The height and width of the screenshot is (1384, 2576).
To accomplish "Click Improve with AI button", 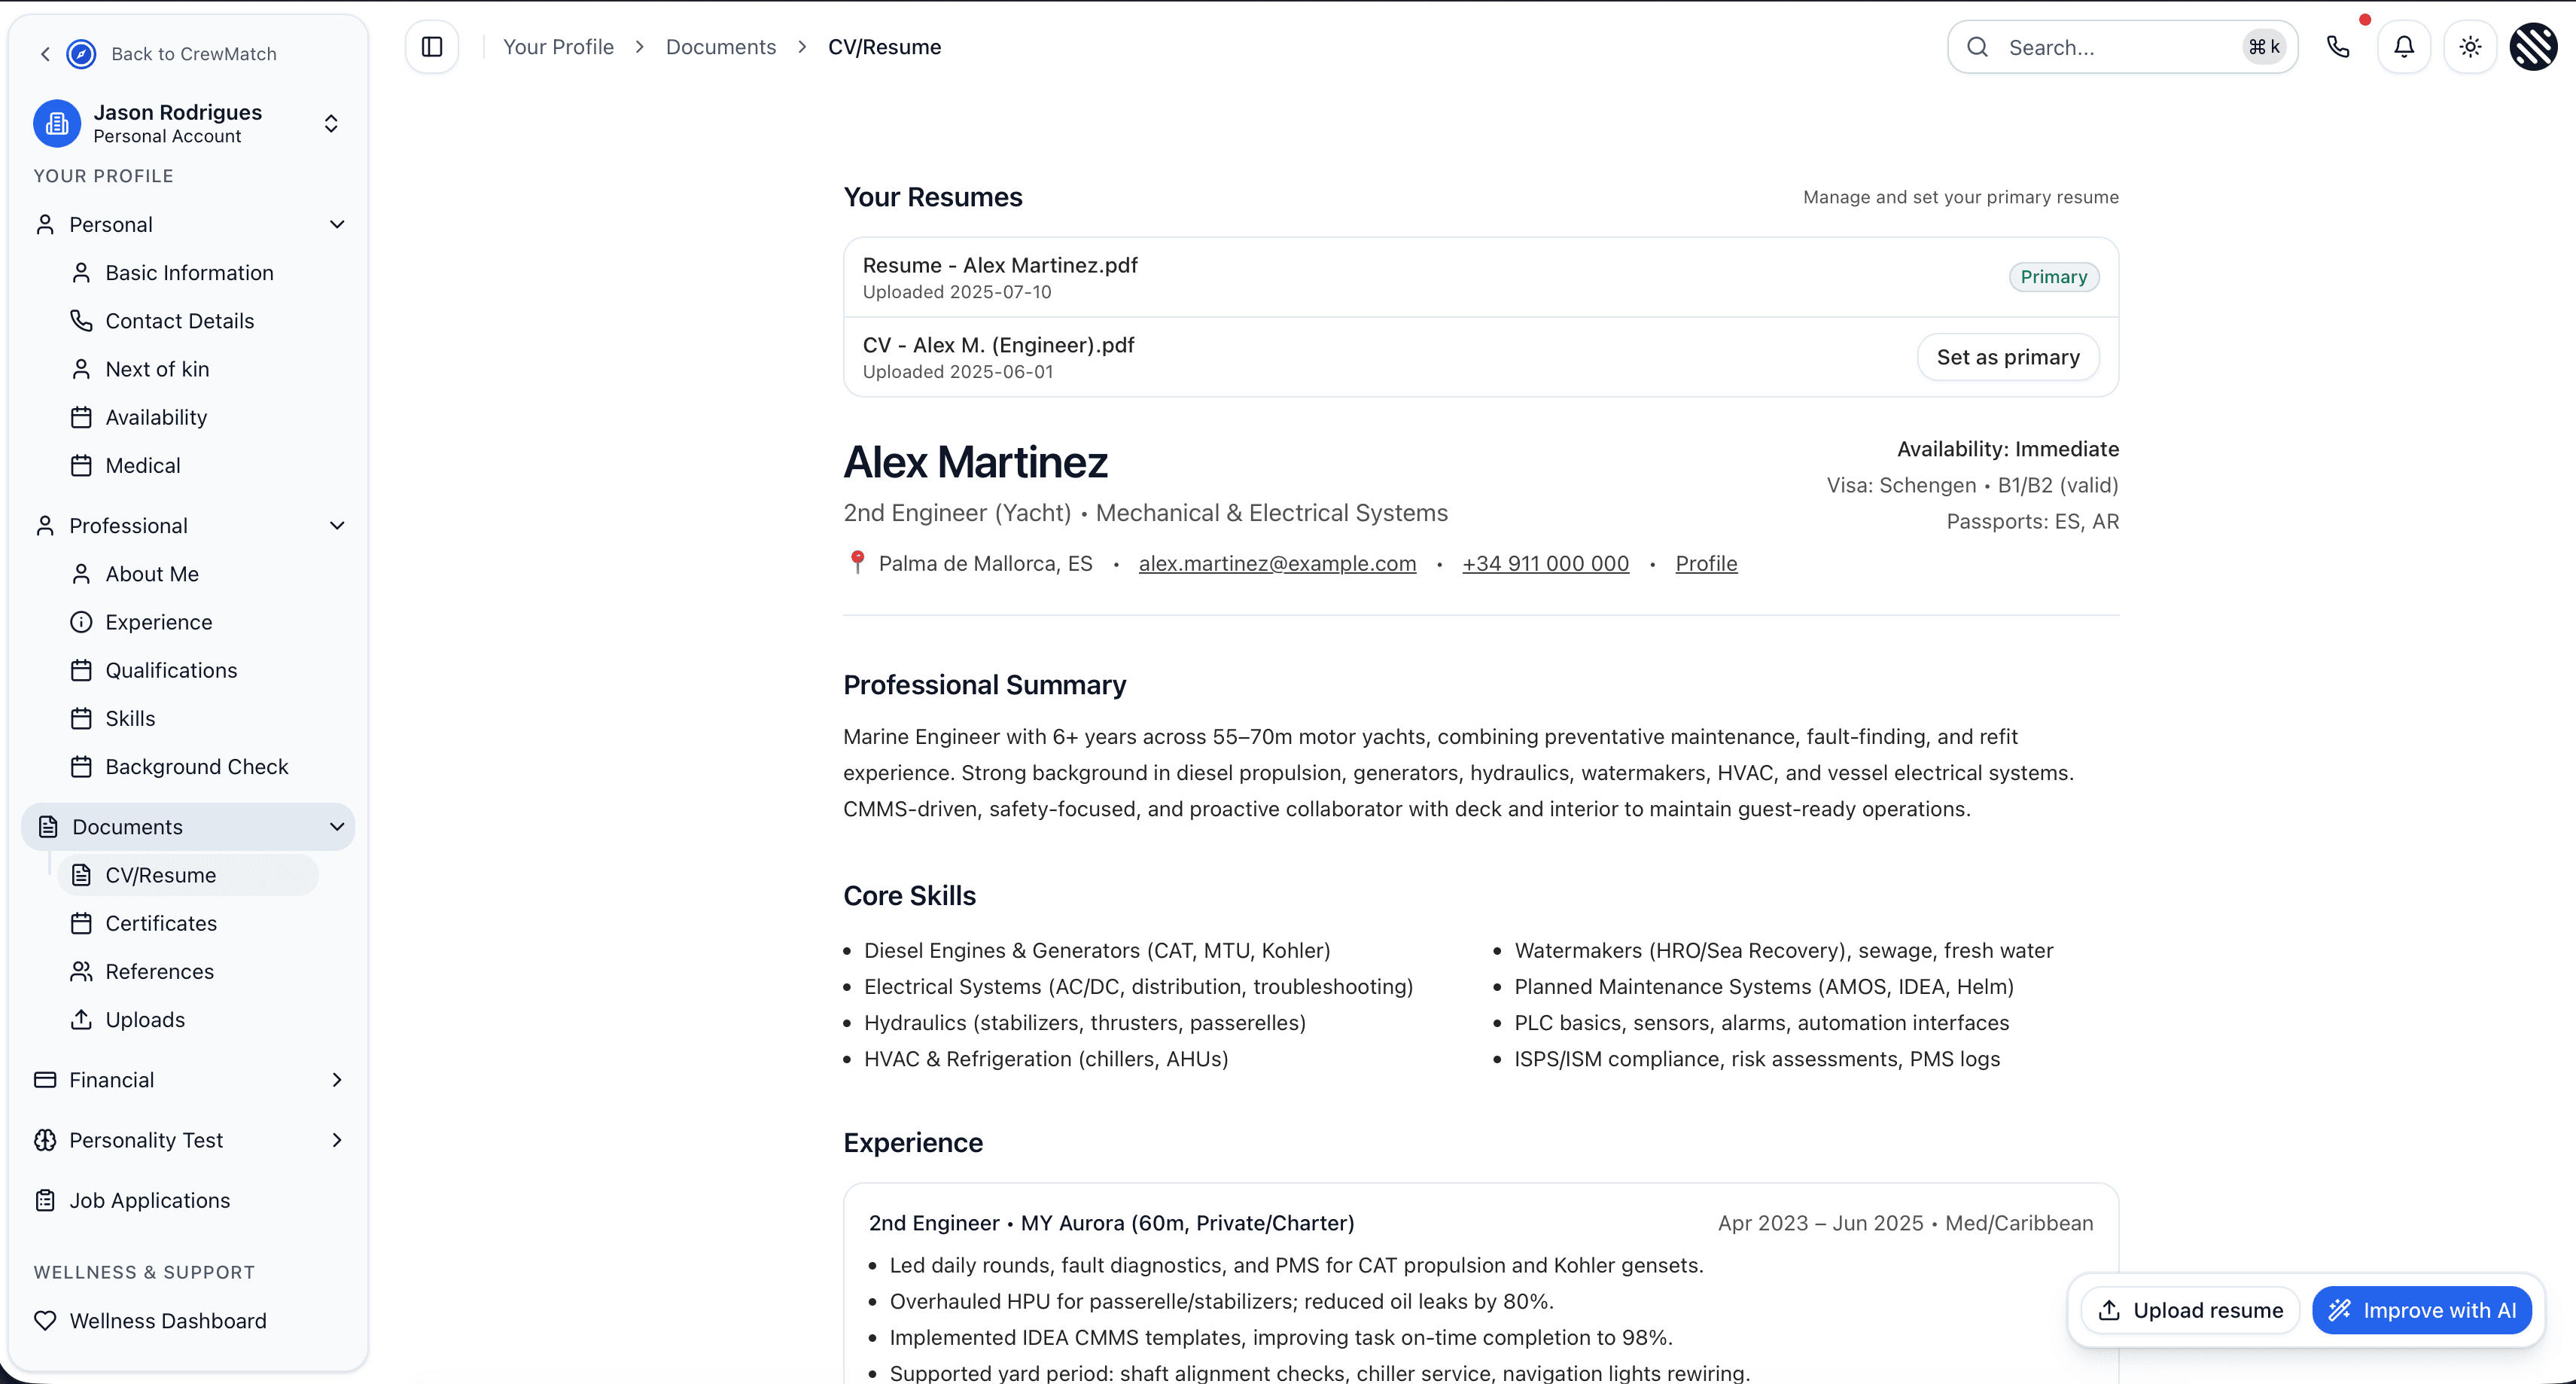I will [2421, 1310].
